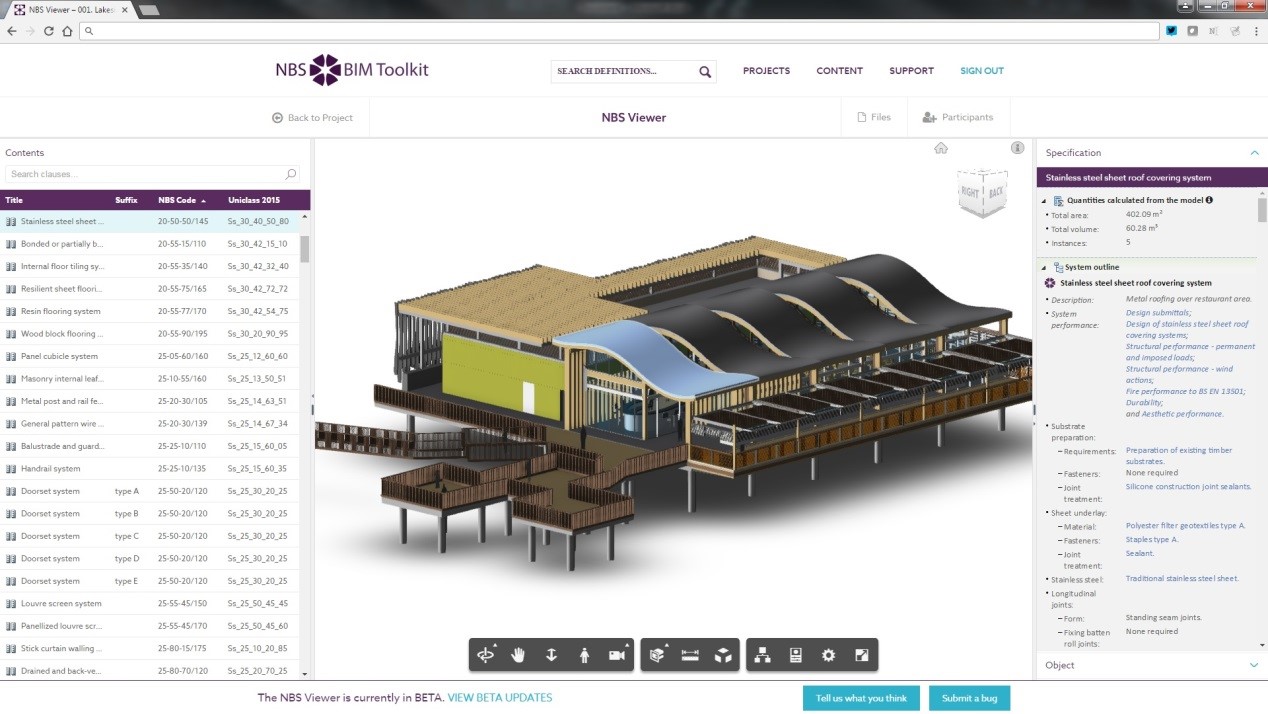Toggle fullscreen viewer mode
The image size is (1268, 714).
click(862, 654)
